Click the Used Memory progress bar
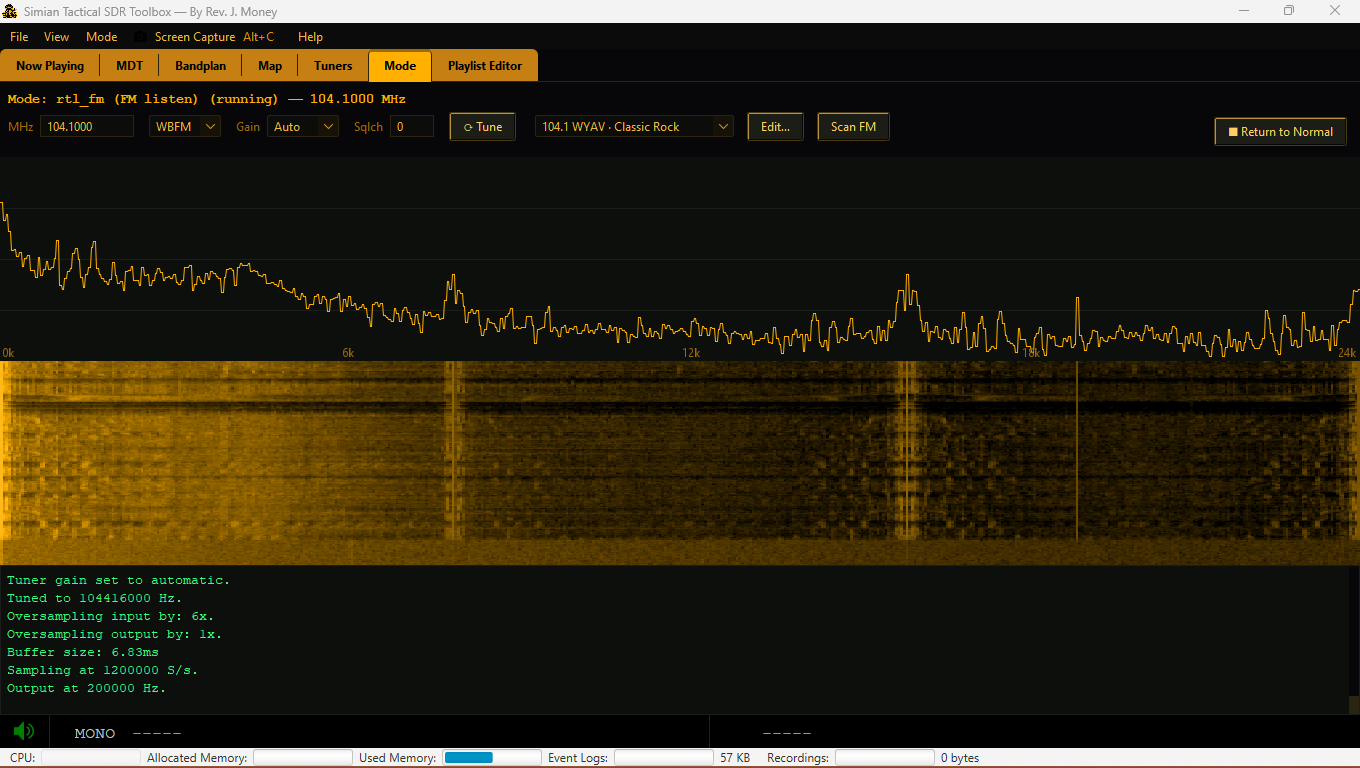1360x768 pixels. click(x=492, y=758)
